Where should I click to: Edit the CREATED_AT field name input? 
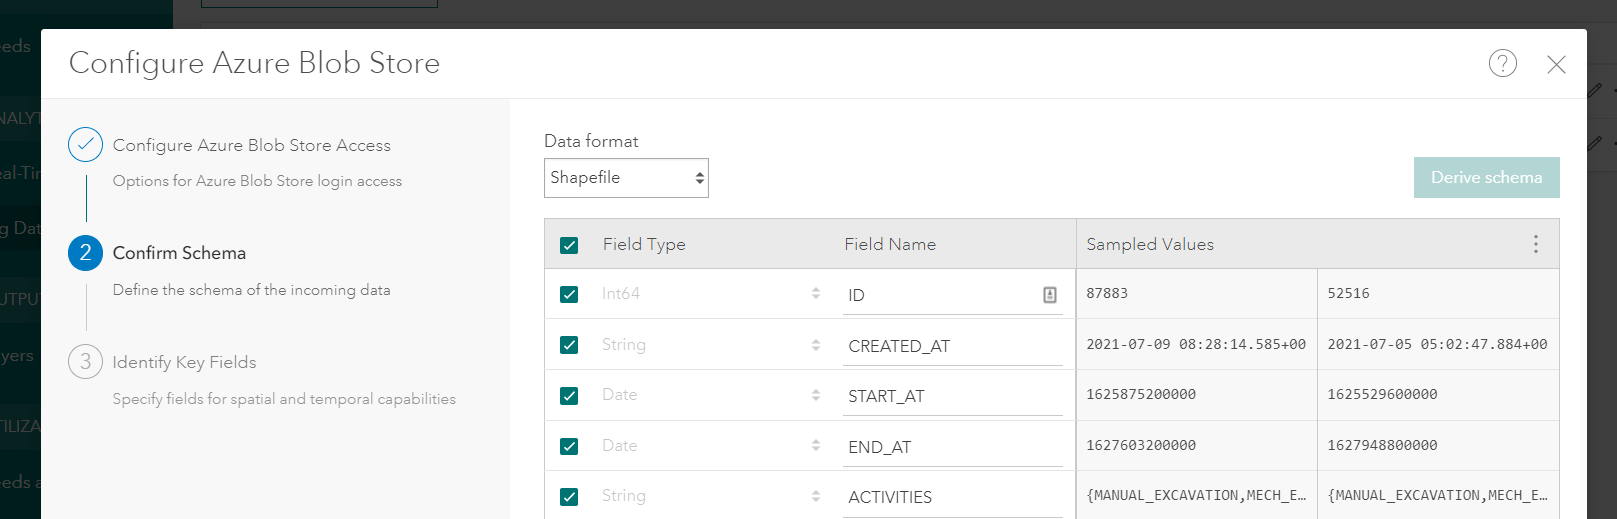(x=952, y=346)
